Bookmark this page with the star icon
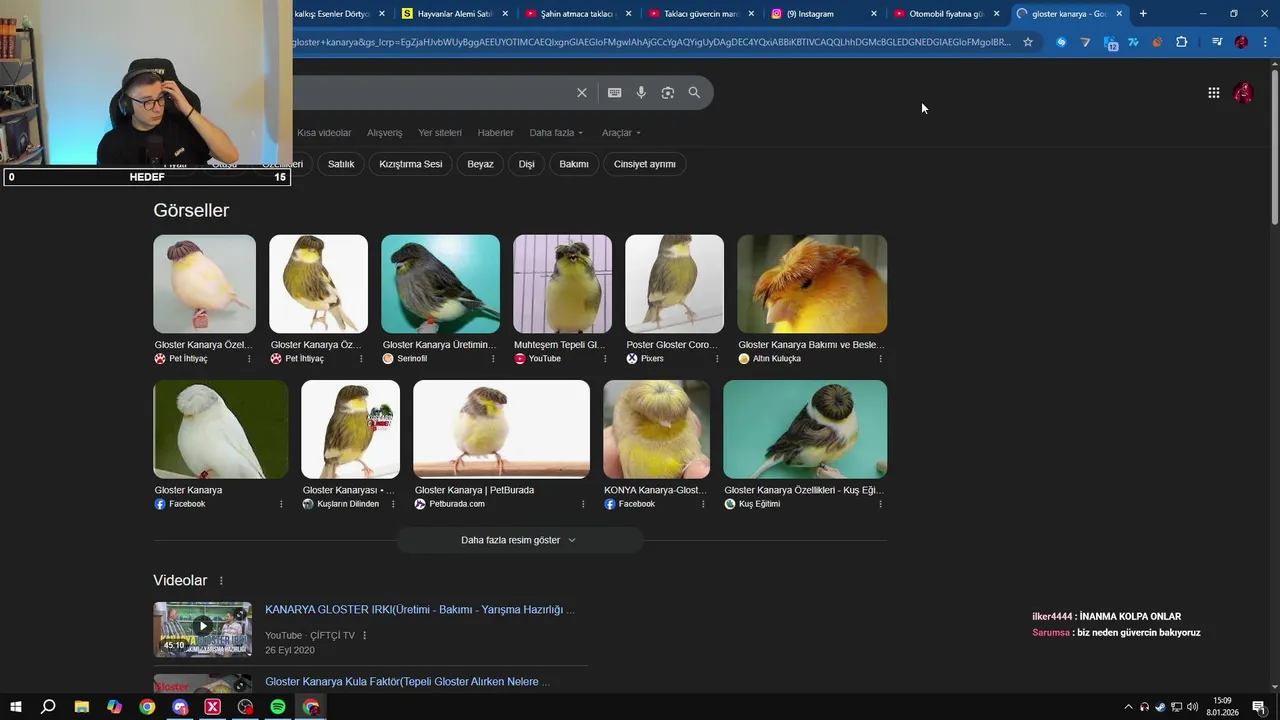This screenshot has height=720, width=1280. [1027, 42]
